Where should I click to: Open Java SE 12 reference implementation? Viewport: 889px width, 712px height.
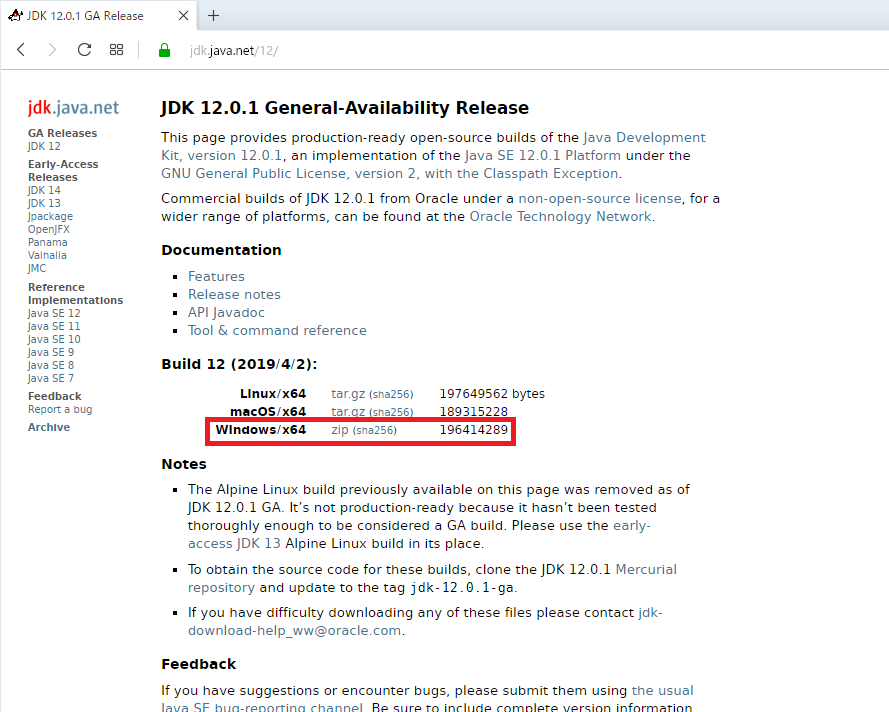point(54,313)
